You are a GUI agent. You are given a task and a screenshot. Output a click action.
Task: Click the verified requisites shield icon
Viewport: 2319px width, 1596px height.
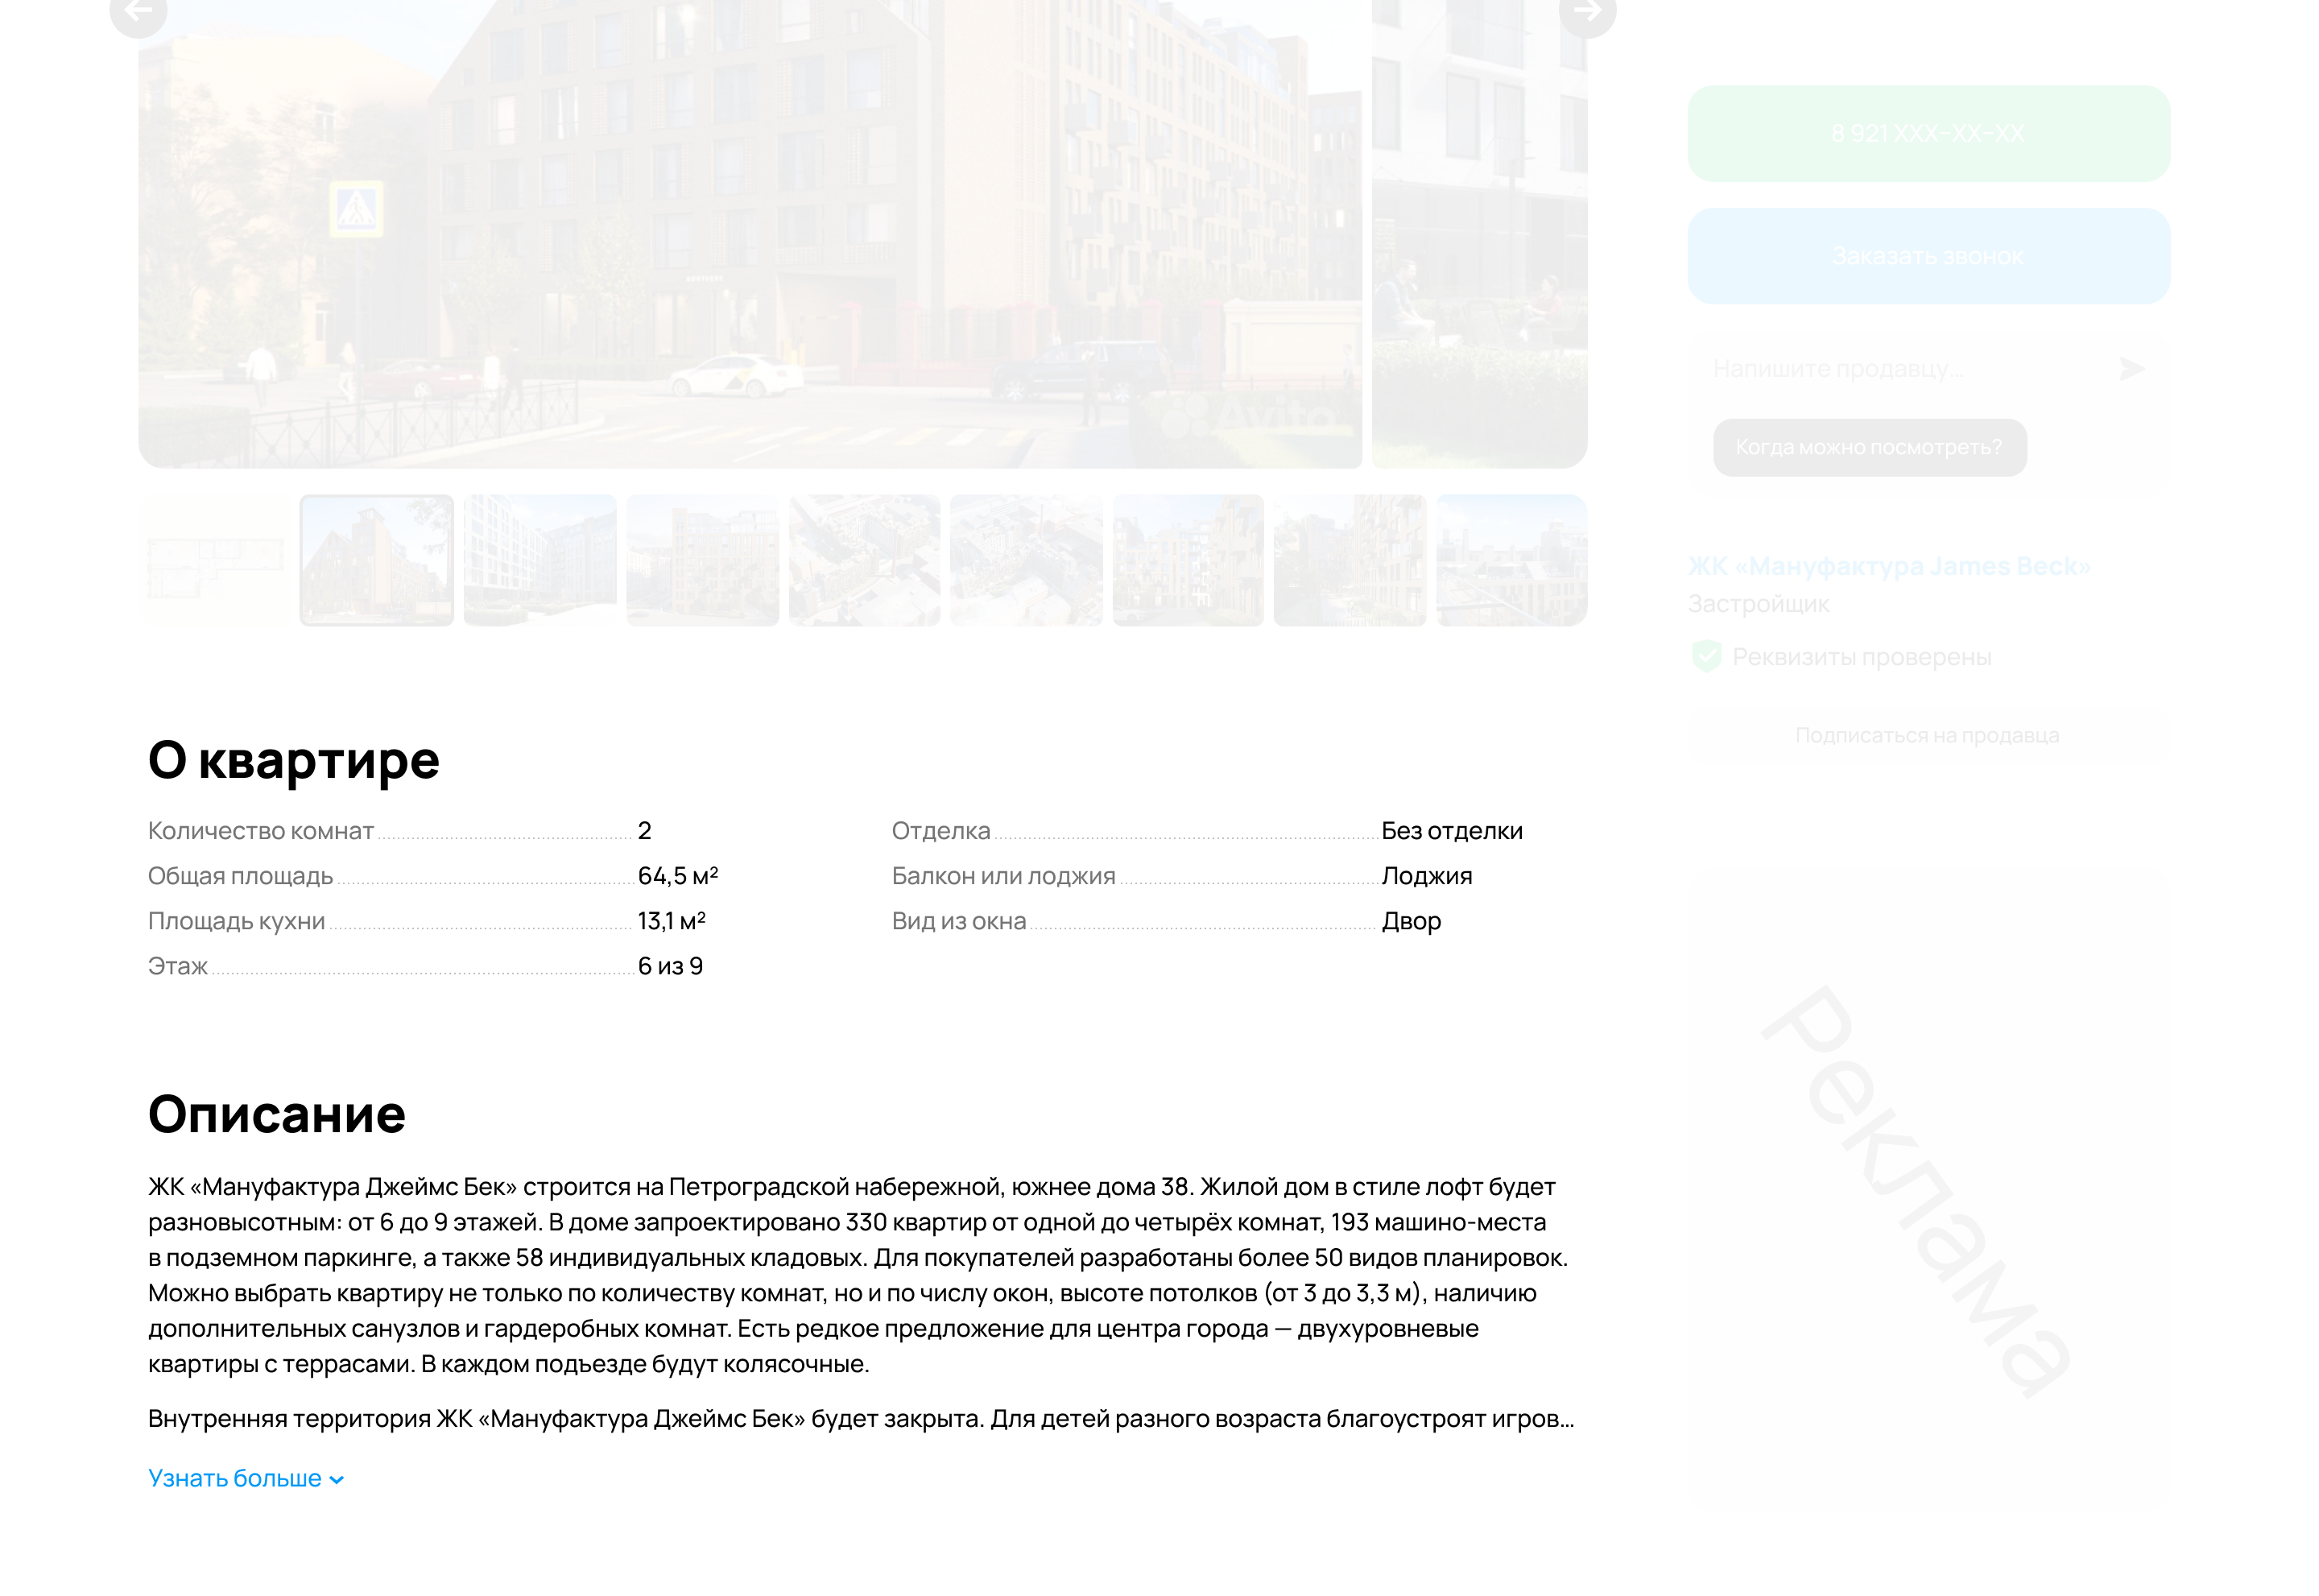[x=1706, y=657]
